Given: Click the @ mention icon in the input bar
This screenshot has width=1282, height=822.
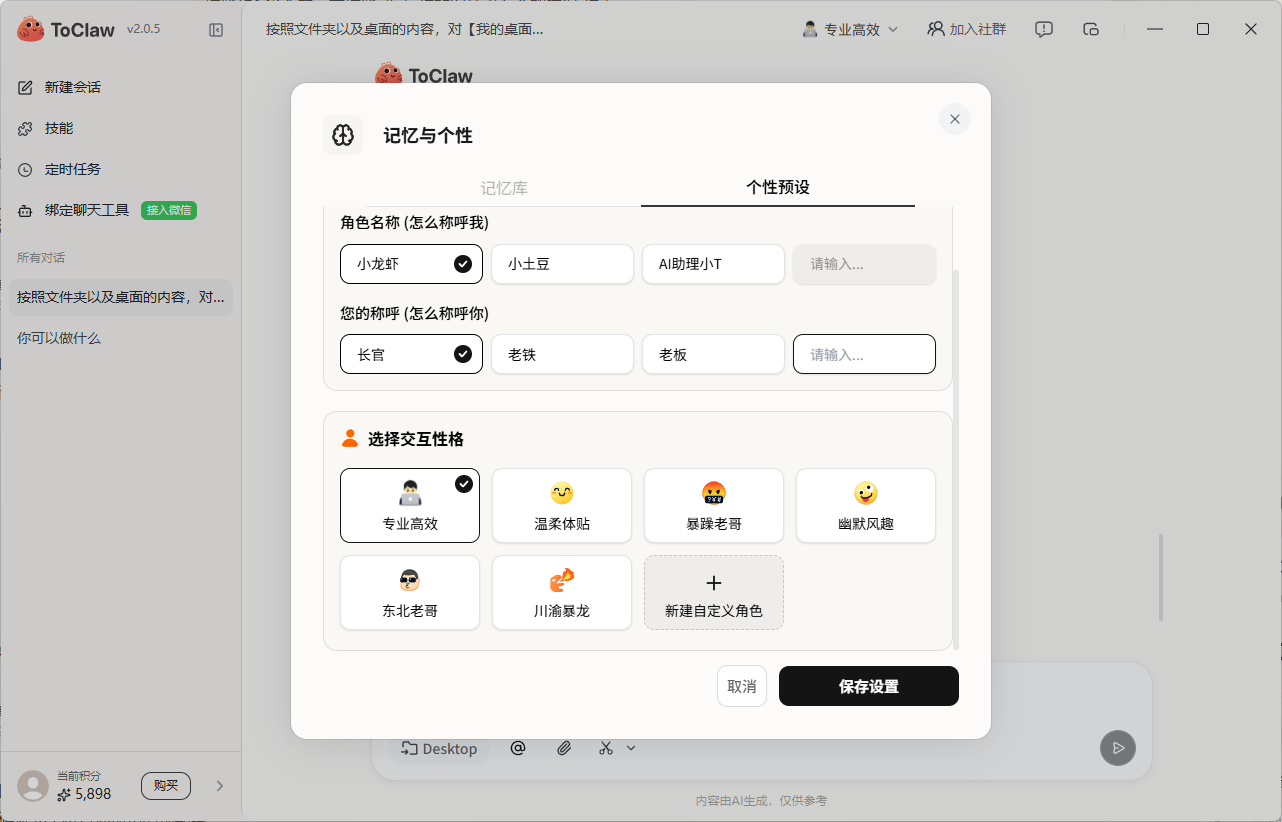Looking at the screenshot, I should tap(518, 748).
